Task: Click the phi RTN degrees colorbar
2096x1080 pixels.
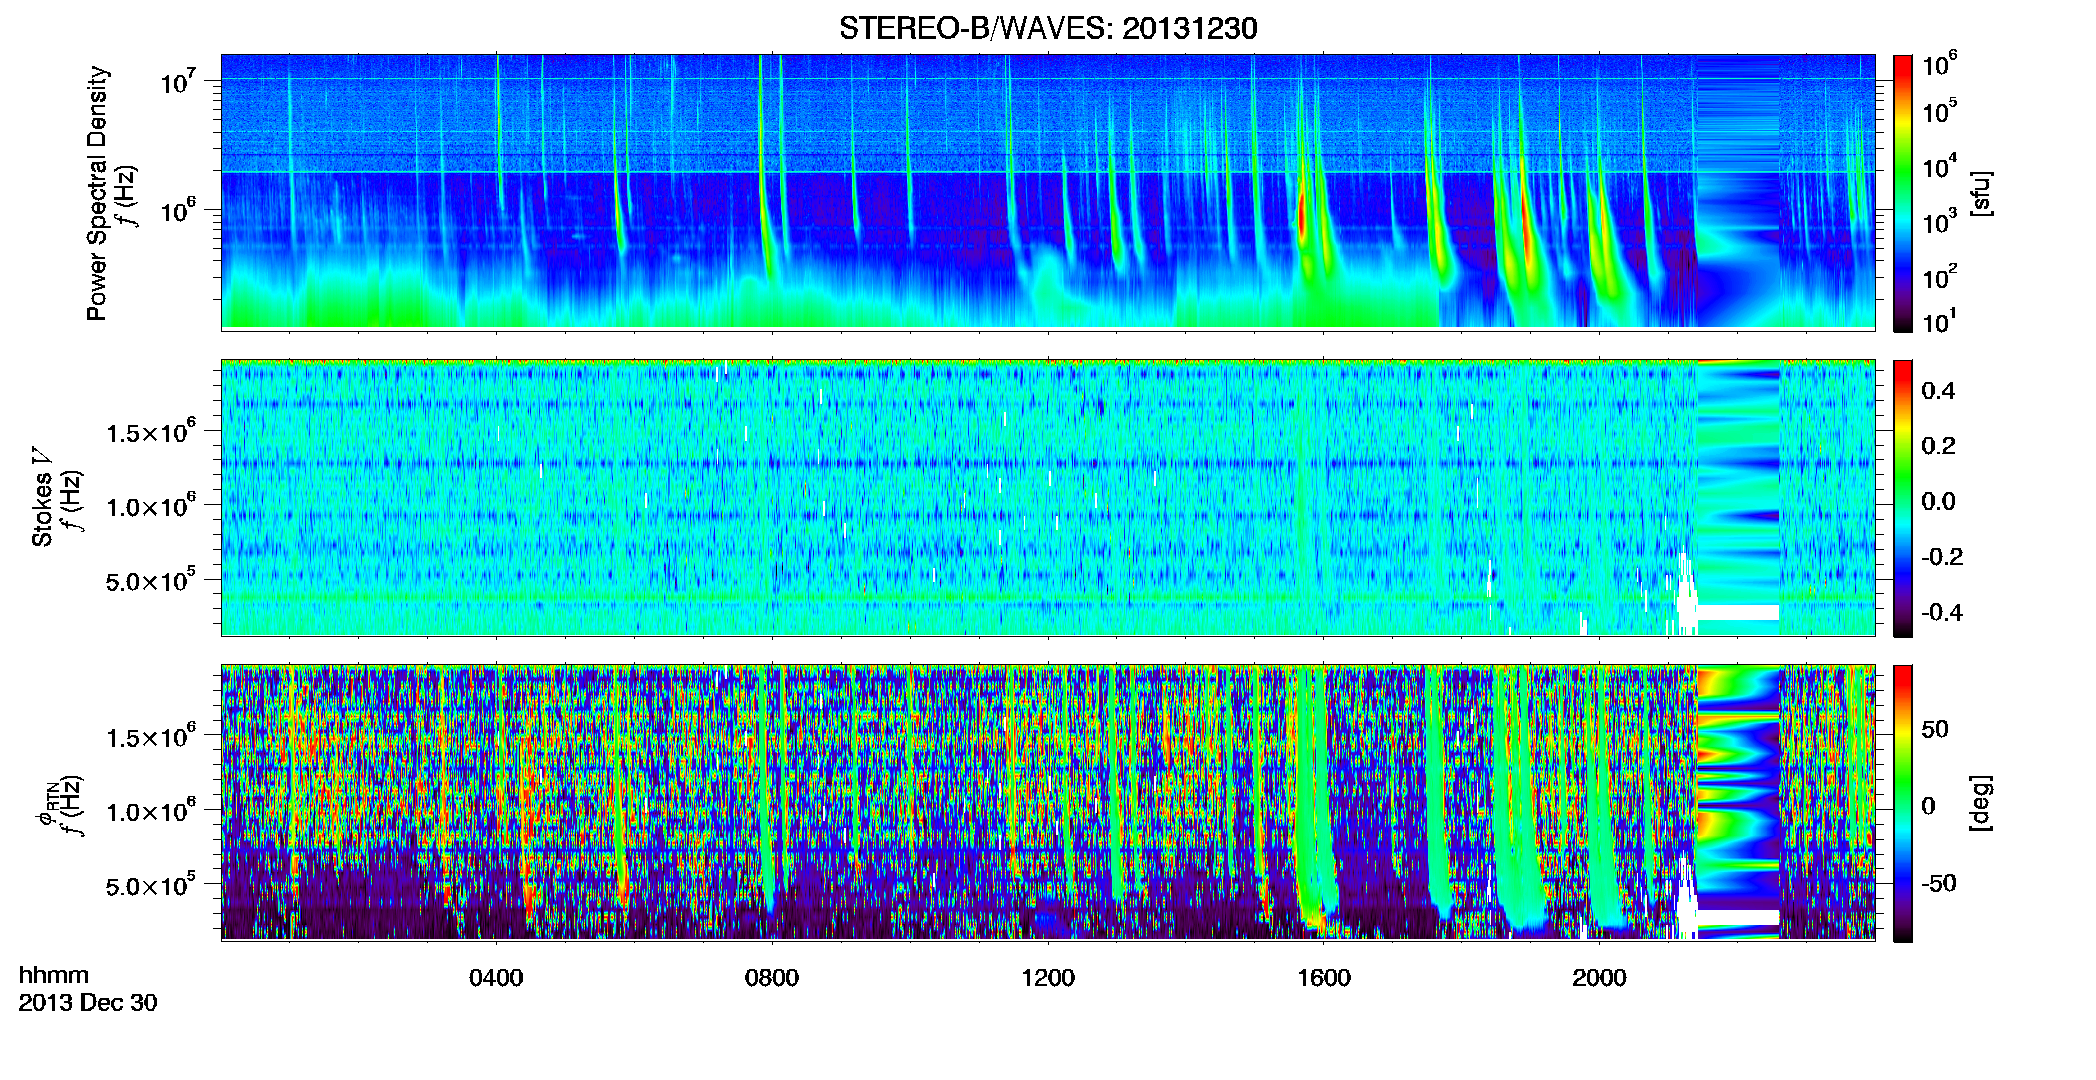Action: click(1903, 803)
